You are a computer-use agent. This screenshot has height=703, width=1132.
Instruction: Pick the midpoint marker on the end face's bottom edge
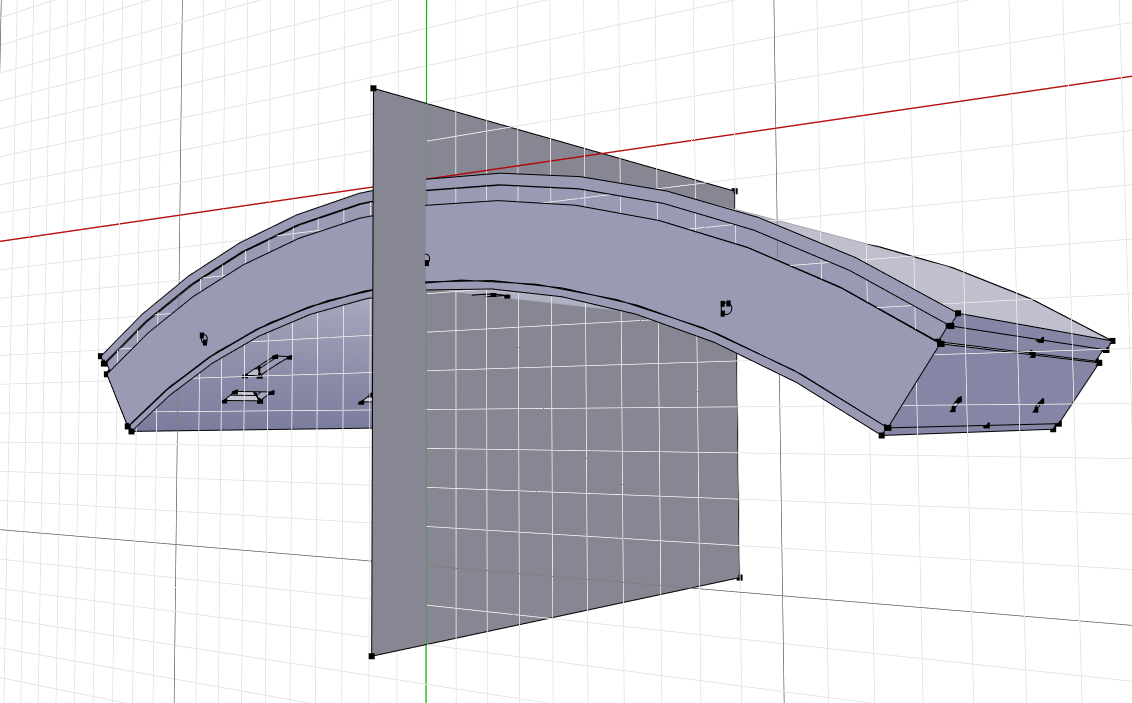tap(987, 427)
